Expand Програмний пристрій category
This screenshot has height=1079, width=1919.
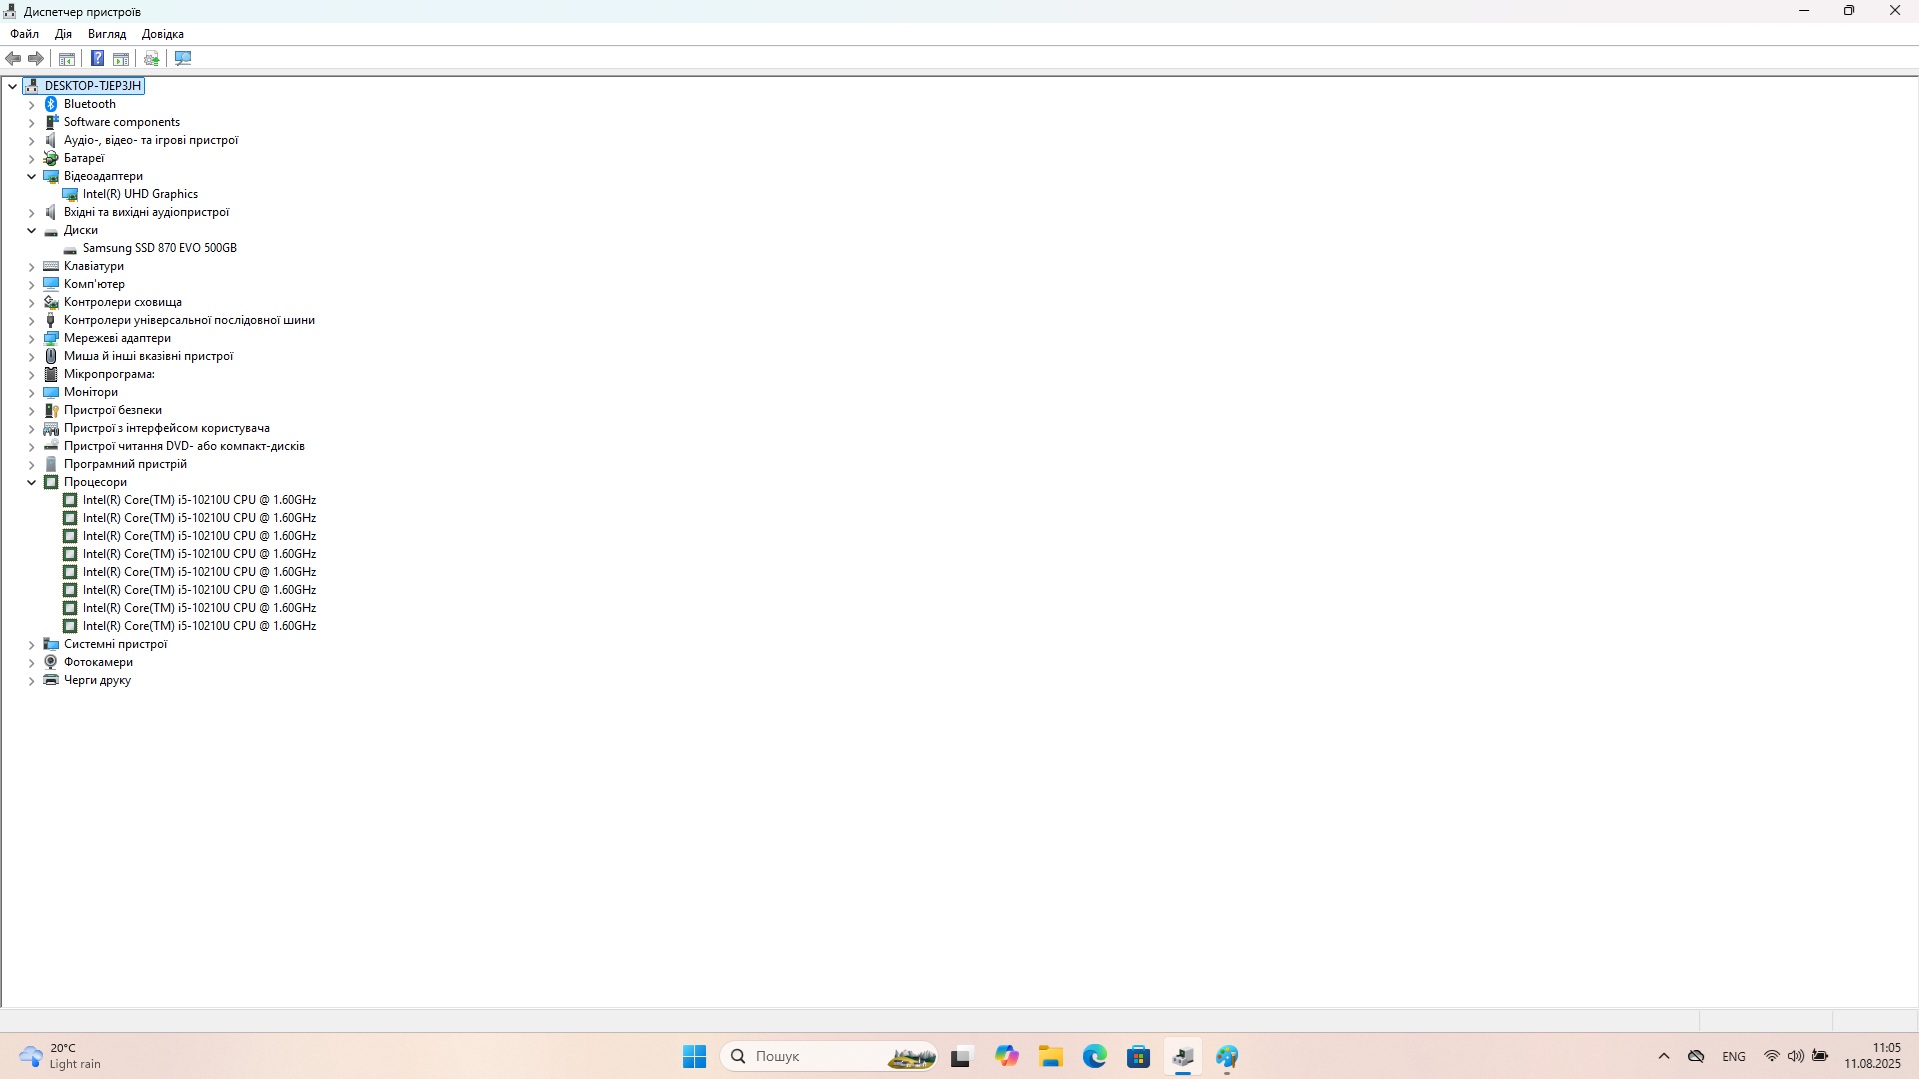click(x=31, y=464)
